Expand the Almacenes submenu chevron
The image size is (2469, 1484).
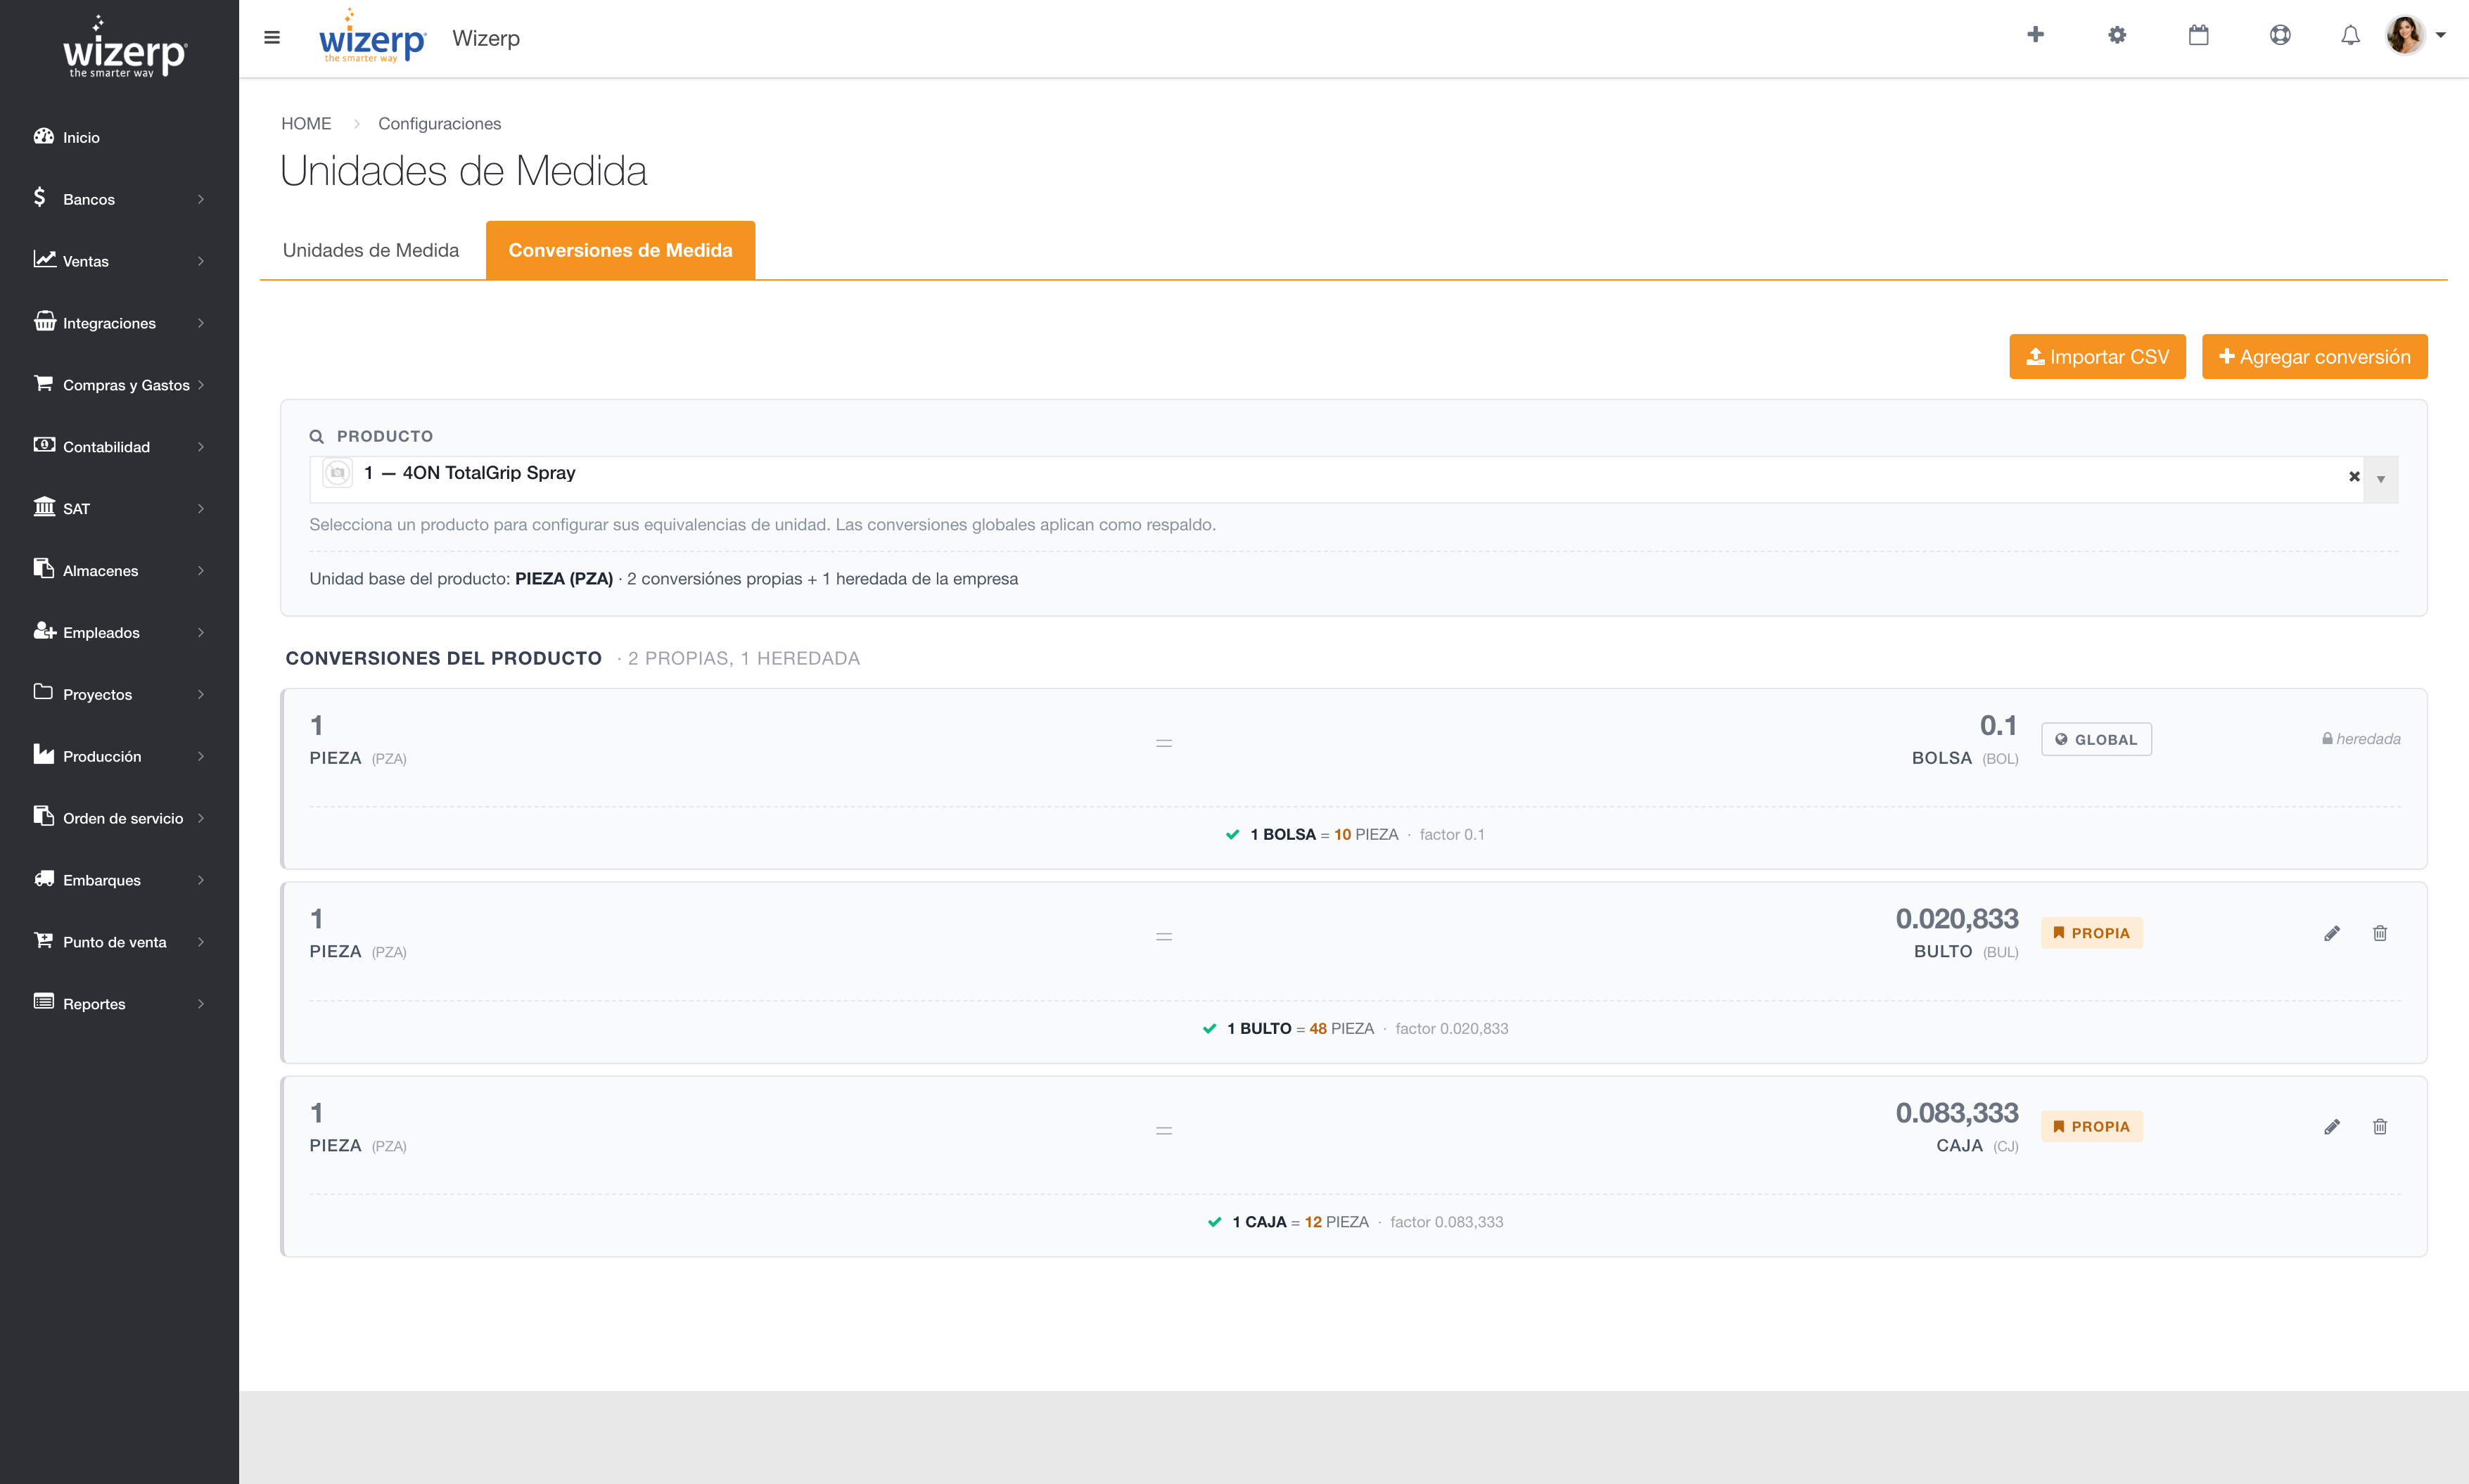click(201, 571)
